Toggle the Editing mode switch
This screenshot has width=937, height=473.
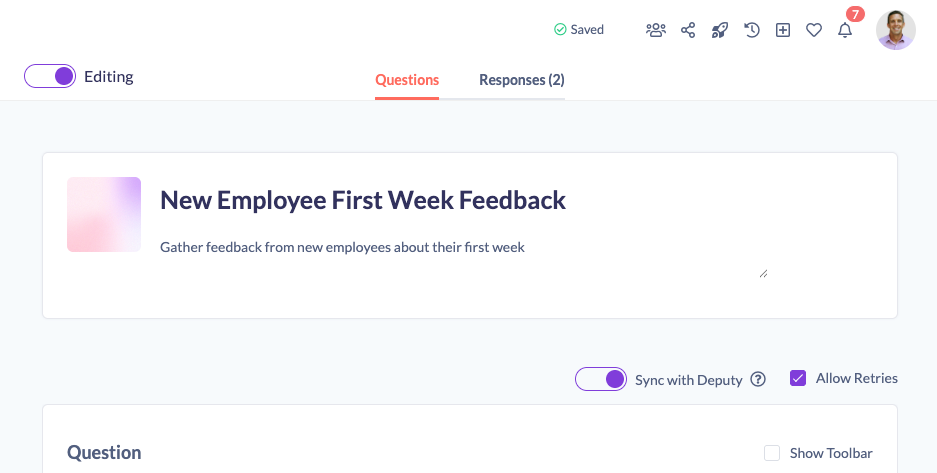(x=50, y=76)
